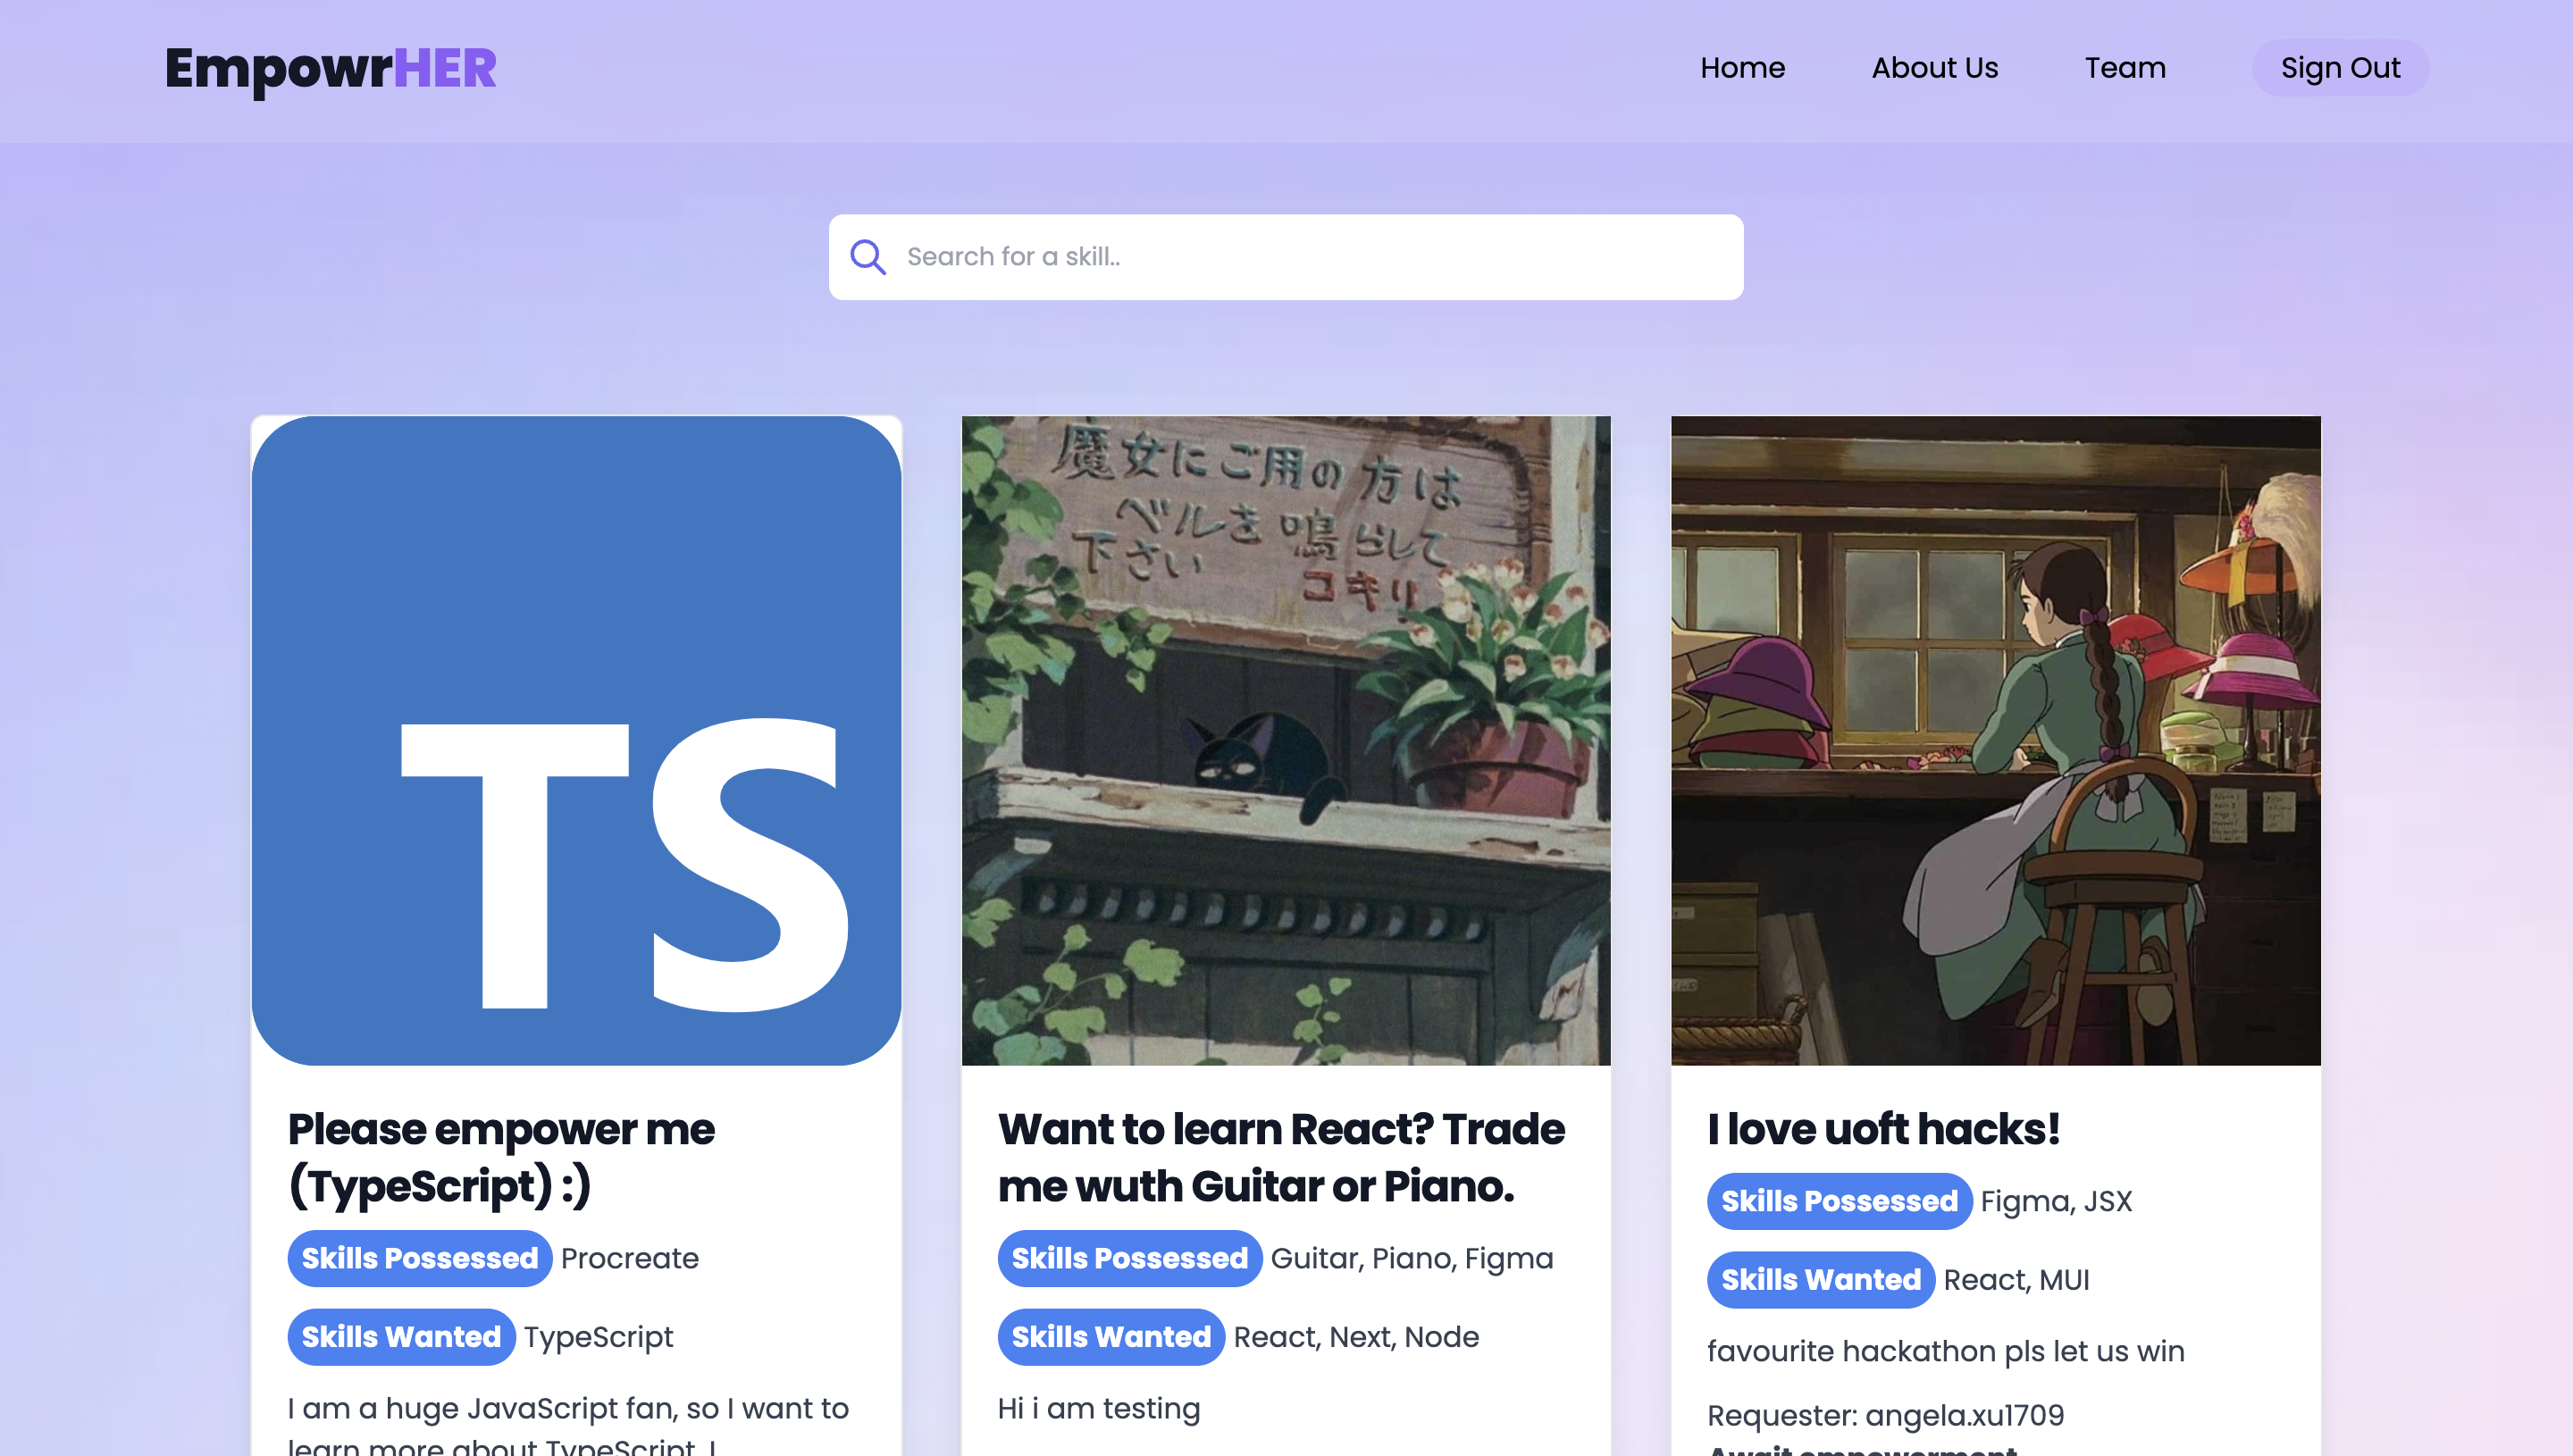Go to the About Us page
The image size is (2573, 1456).
coord(1934,68)
